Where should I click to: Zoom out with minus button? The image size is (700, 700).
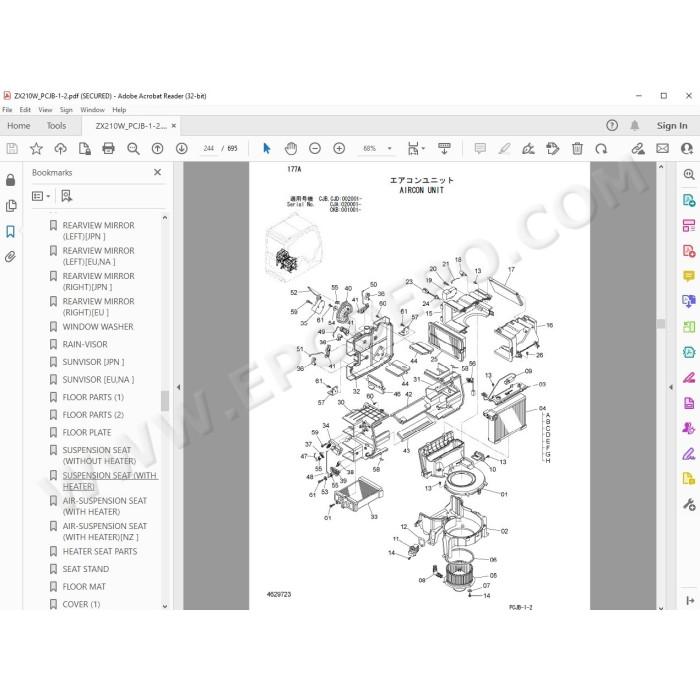tap(315, 148)
